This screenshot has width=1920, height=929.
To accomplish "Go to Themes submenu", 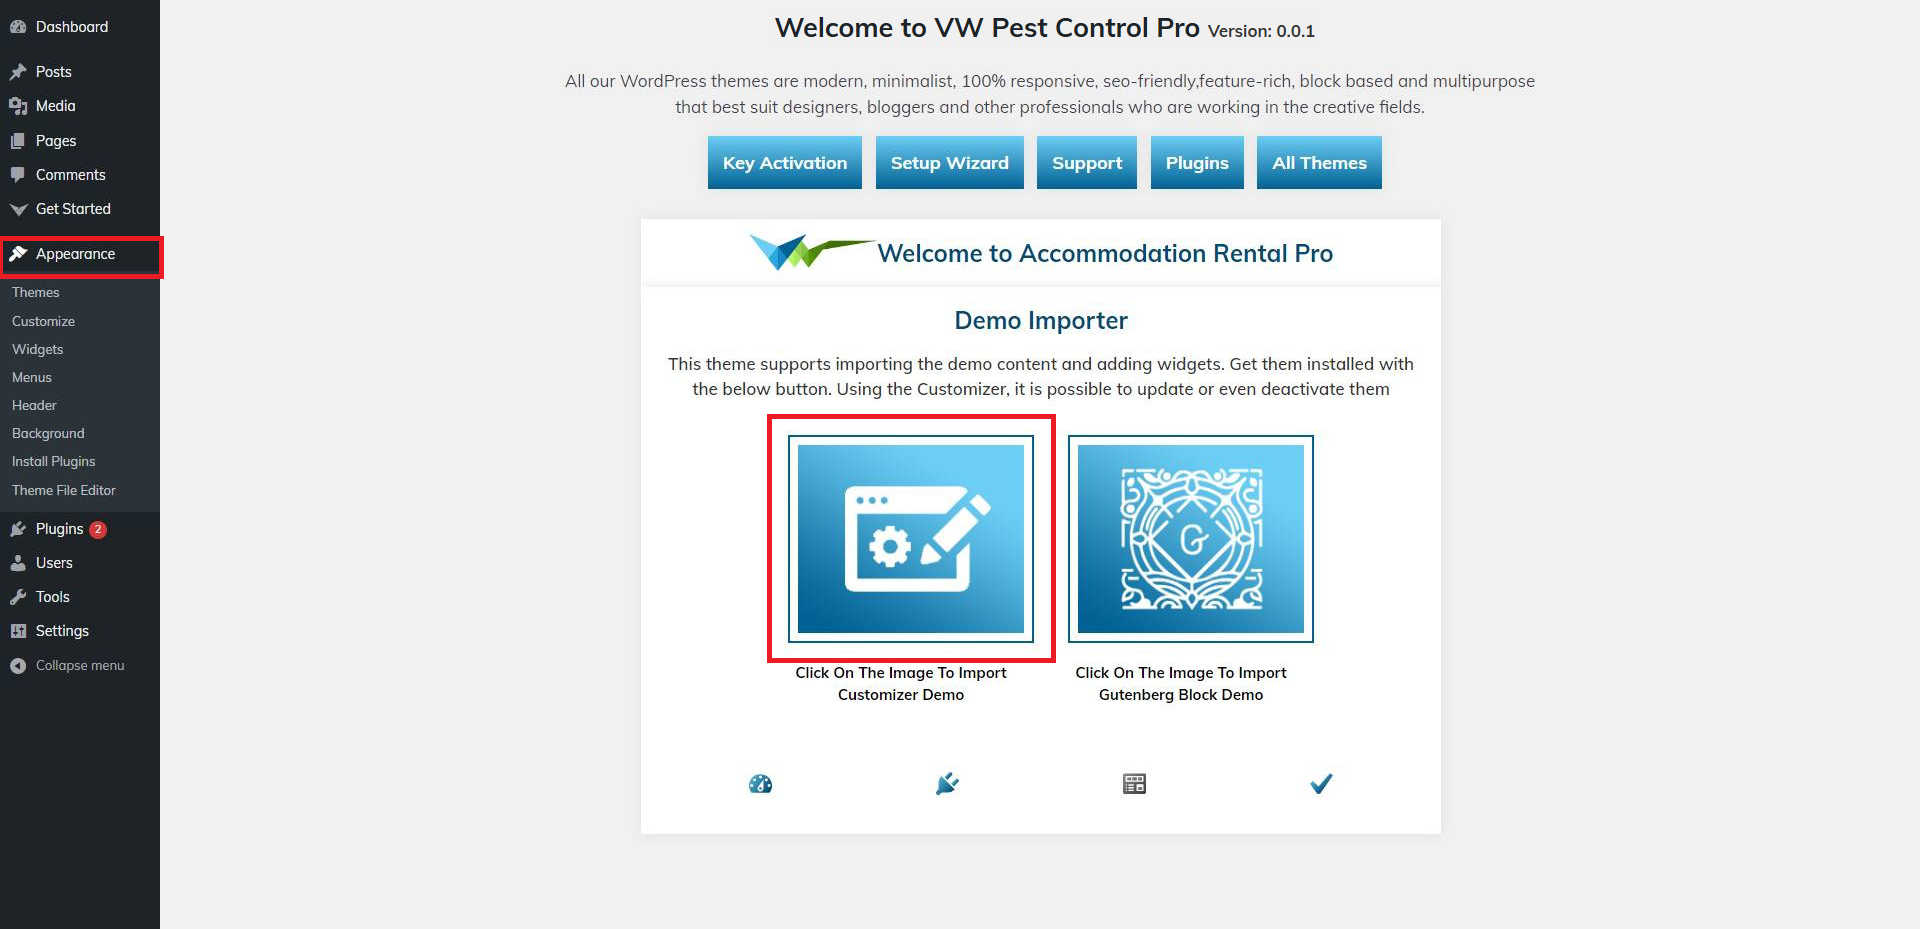I will coord(36,292).
